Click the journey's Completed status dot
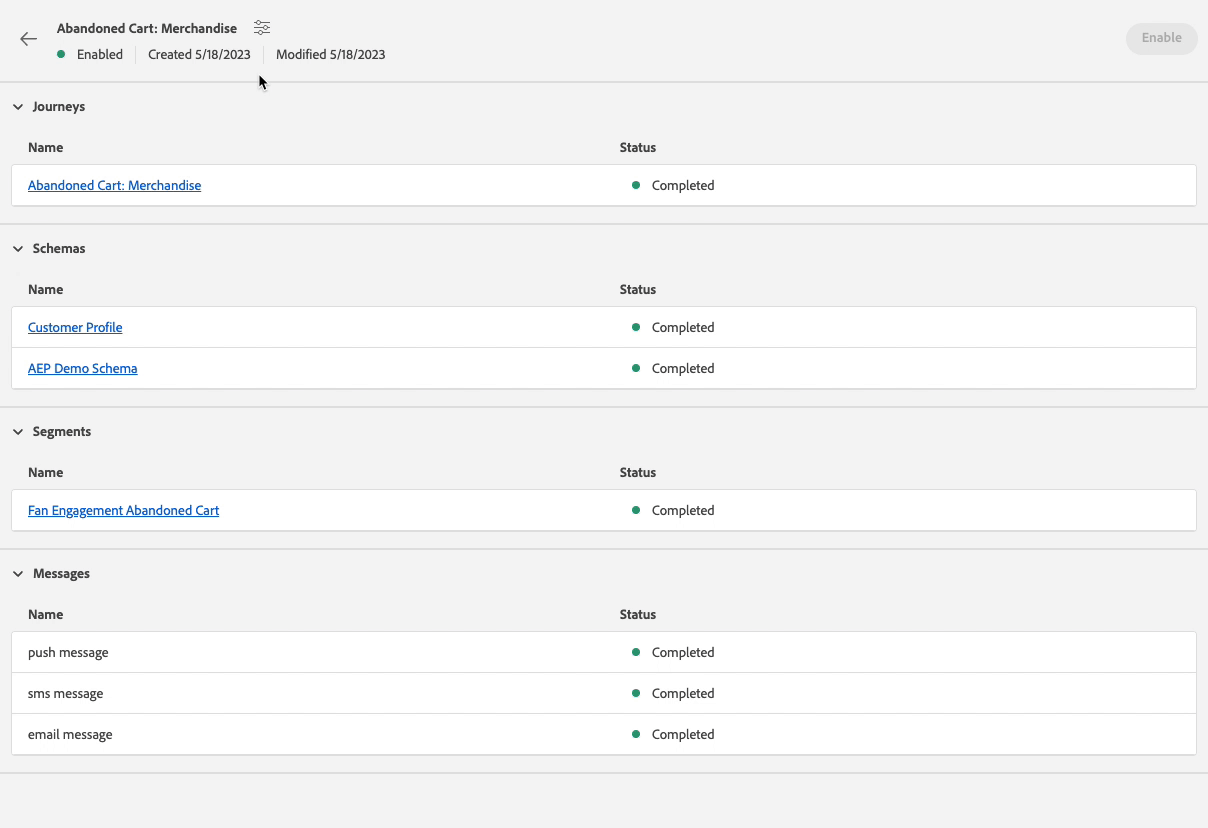Screen dimensions: 1208x828 [636, 185]
